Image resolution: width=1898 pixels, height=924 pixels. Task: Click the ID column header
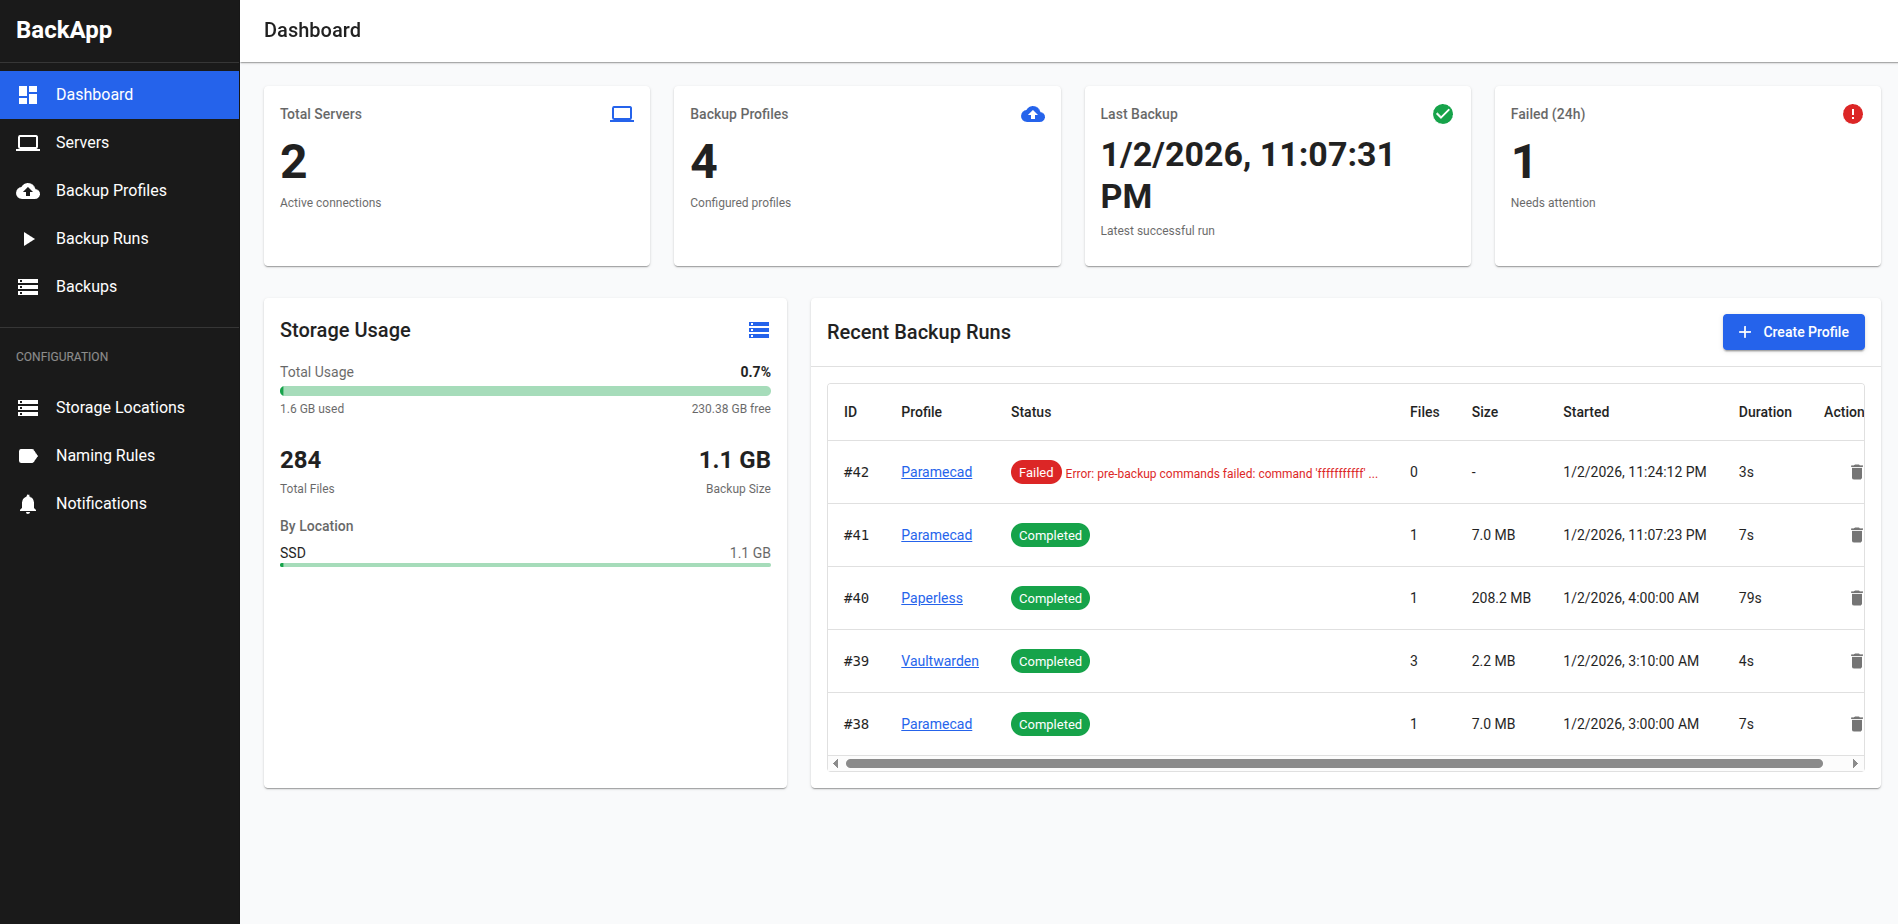pos(850,412)
